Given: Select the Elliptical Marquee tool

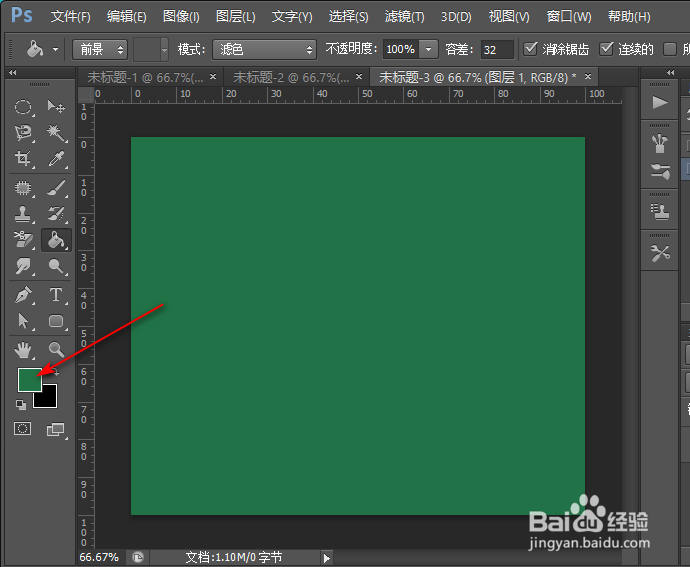Looking at the screenshot, I should click(23, 107).
